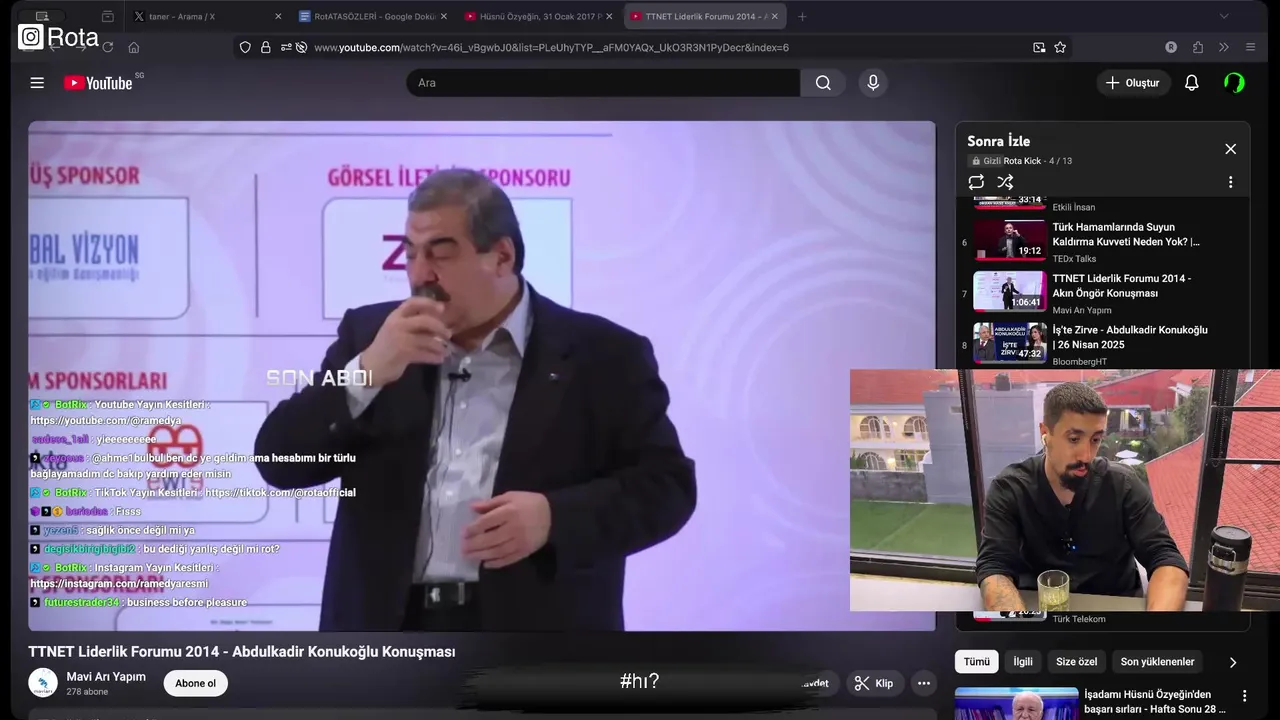The image size is (1280, 720).
Task: Focus the Ara search field
Action: click(x=603, y=83)
